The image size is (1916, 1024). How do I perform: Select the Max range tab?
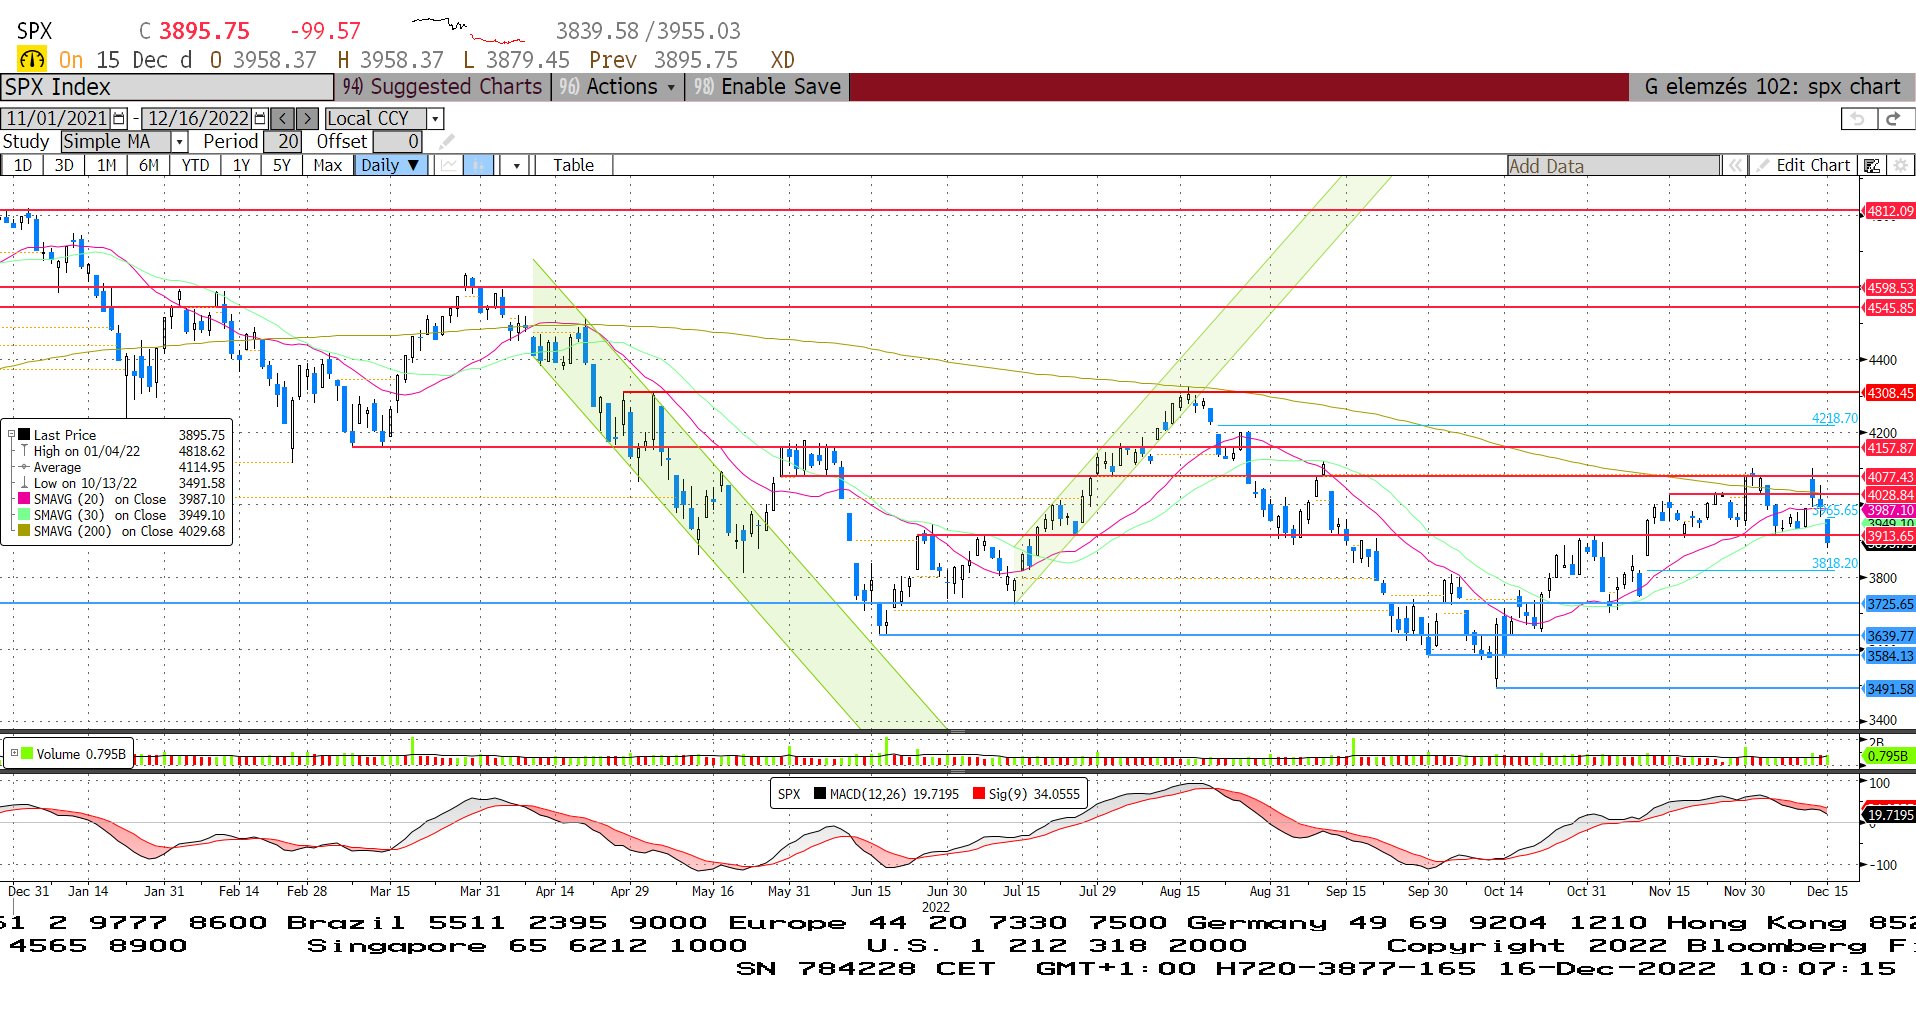(327, 165)
